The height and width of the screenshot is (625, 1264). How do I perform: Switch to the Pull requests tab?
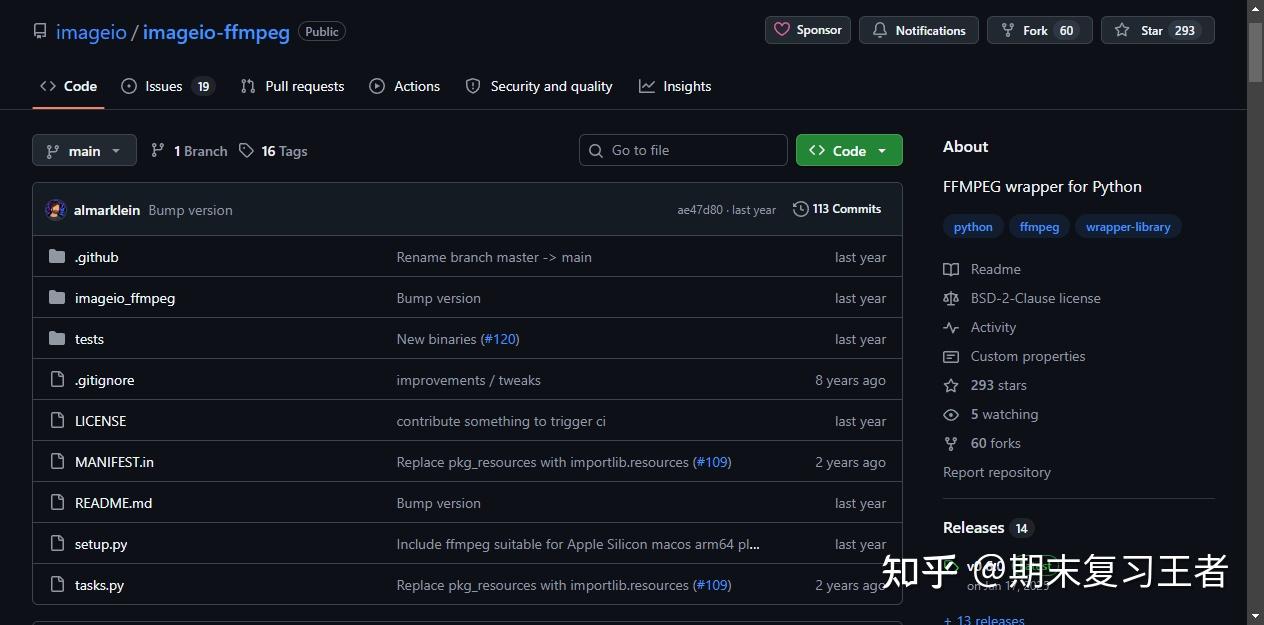click(x=292, y=86)
